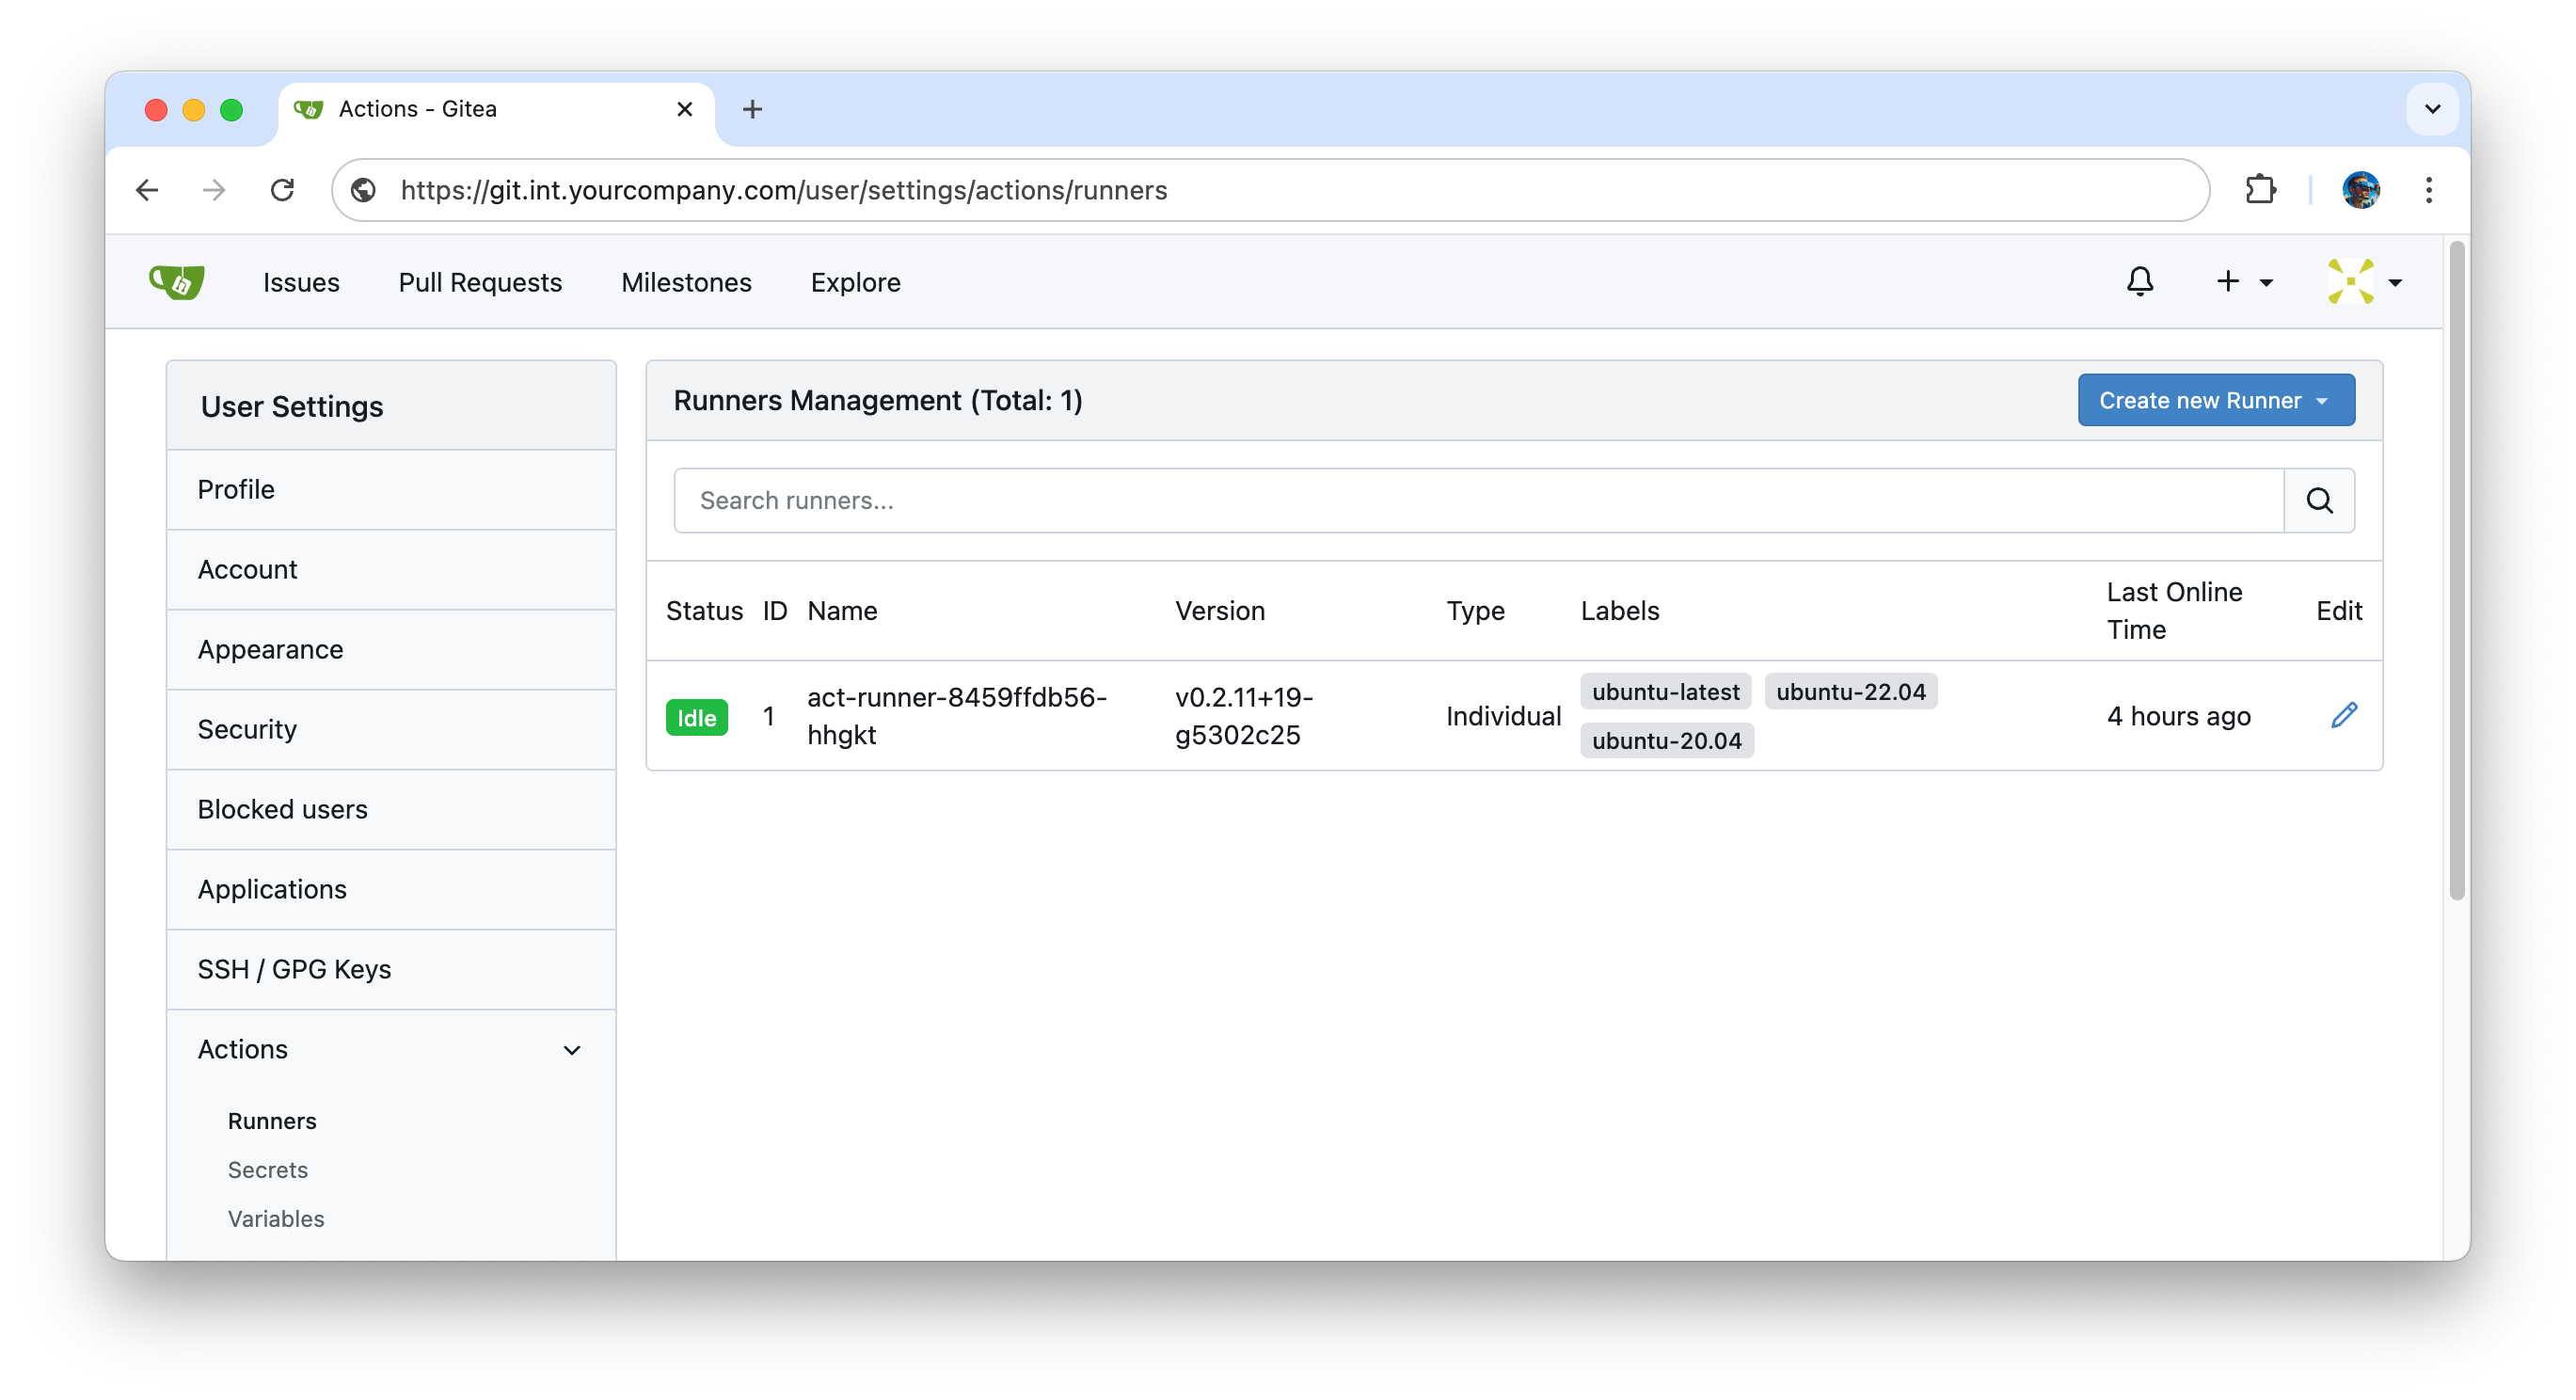Click the pencil edit icon for act-runner
The height and width of the screenshot is (1400, 2576).
point(2343,715)
